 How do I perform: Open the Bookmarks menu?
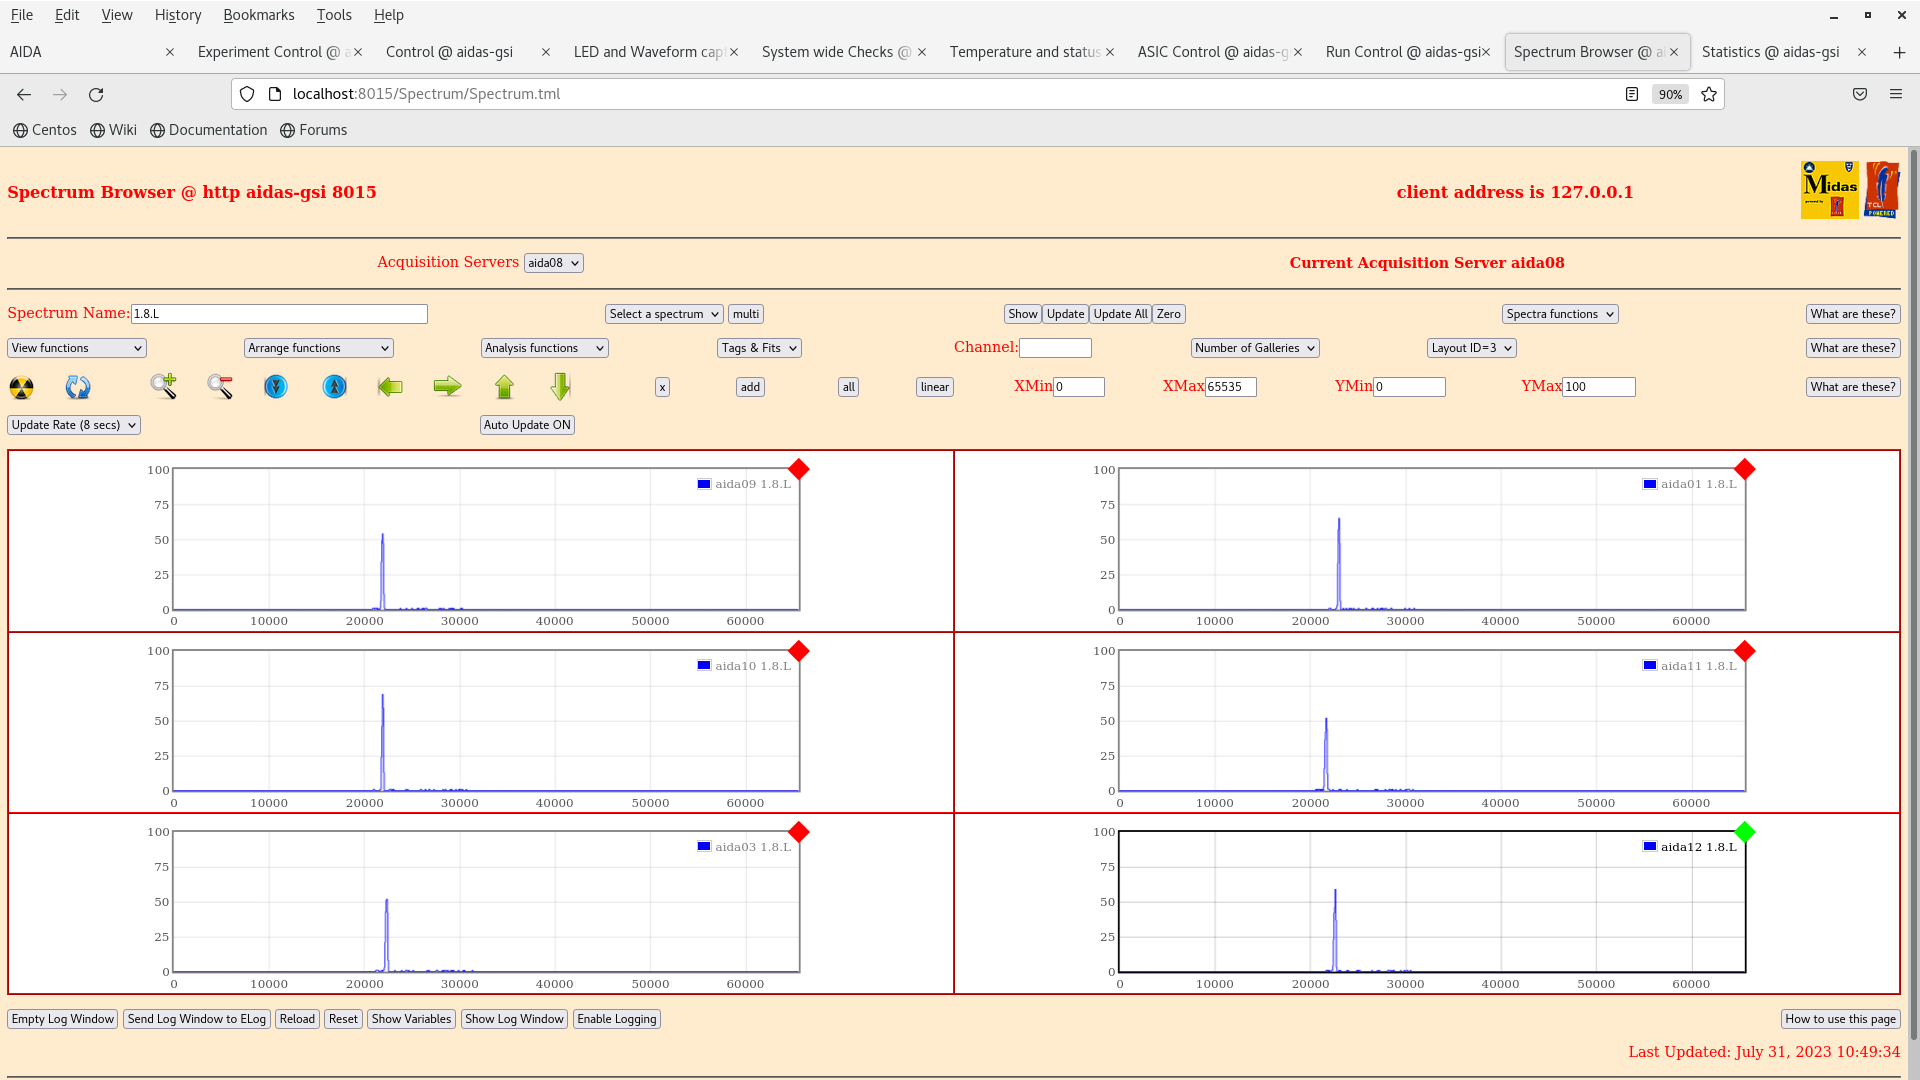click(x=258, y=15)
